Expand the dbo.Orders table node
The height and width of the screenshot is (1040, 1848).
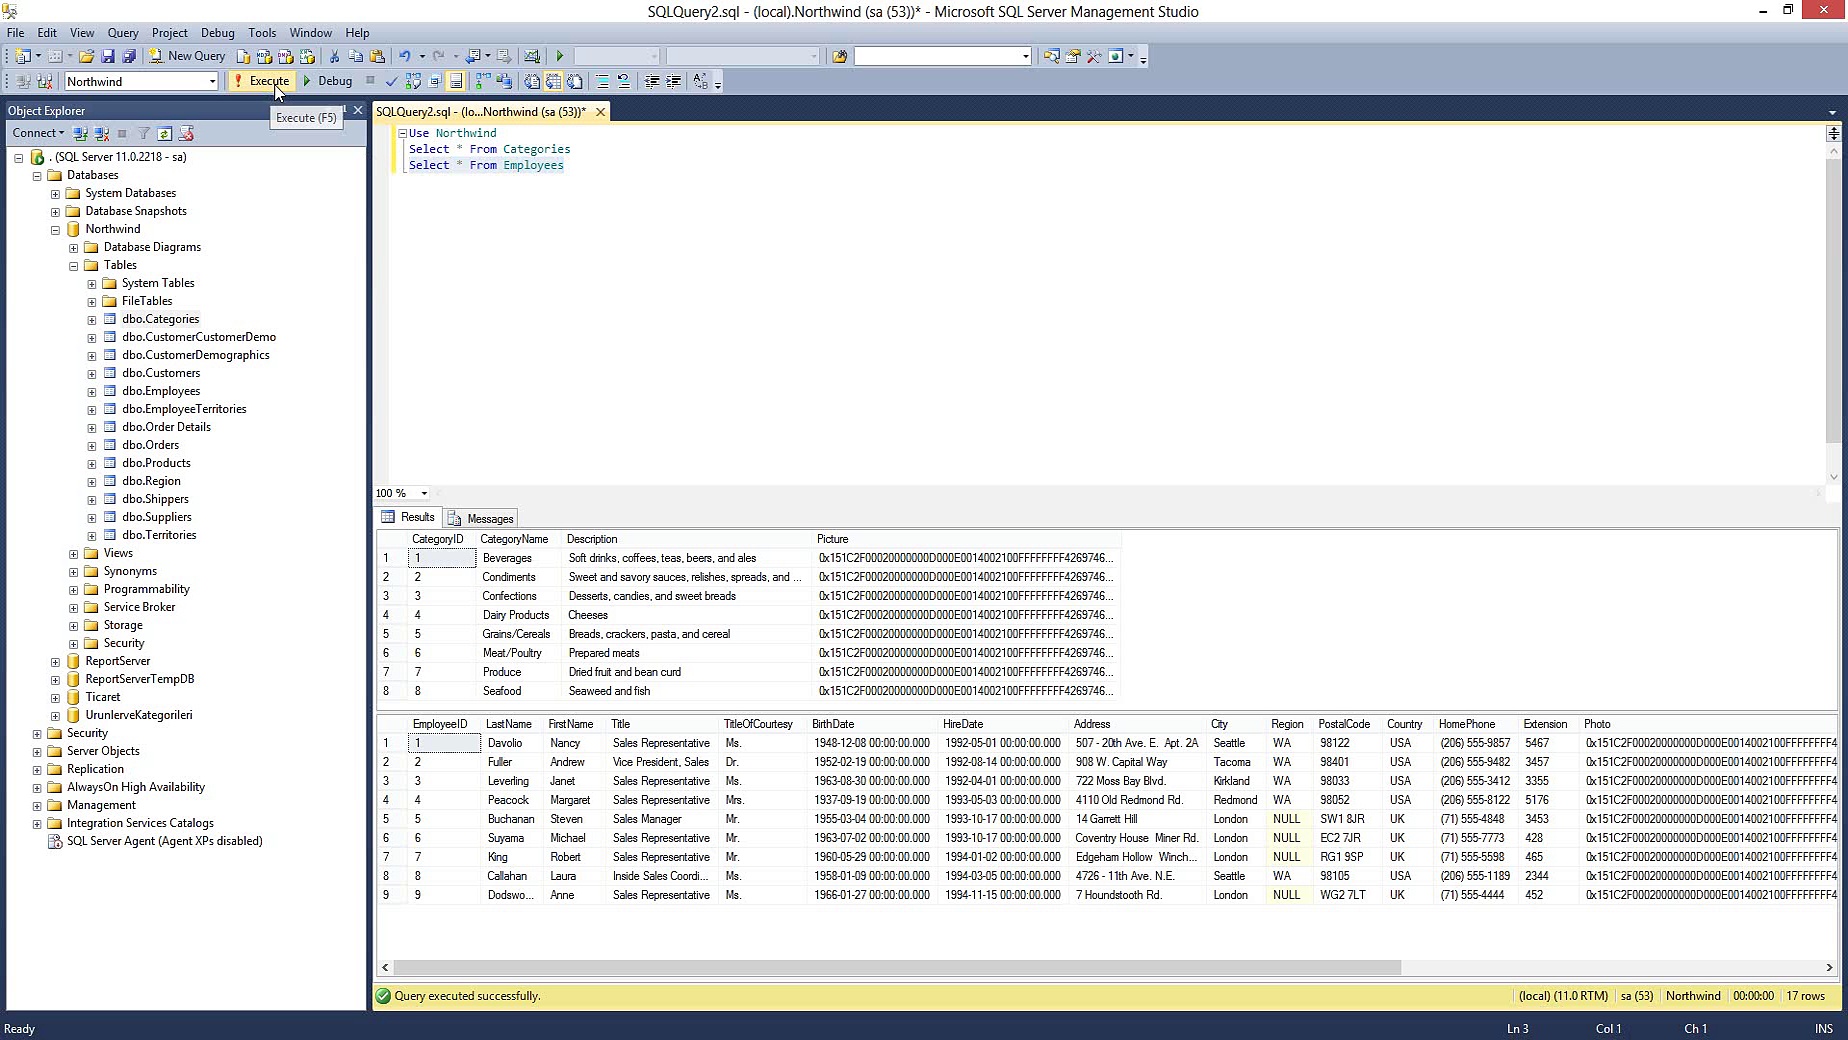[x=91, y=445]
